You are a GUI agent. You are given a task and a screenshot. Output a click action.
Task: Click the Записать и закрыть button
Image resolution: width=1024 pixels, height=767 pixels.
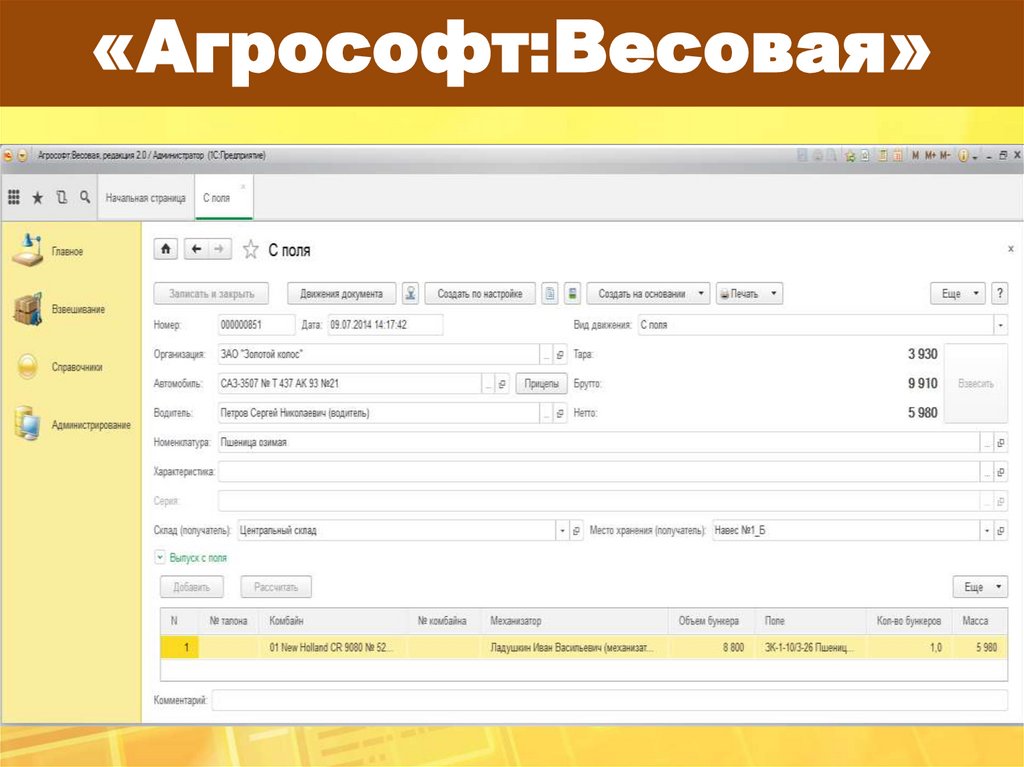pyautogui.click(x=212, y=293)
